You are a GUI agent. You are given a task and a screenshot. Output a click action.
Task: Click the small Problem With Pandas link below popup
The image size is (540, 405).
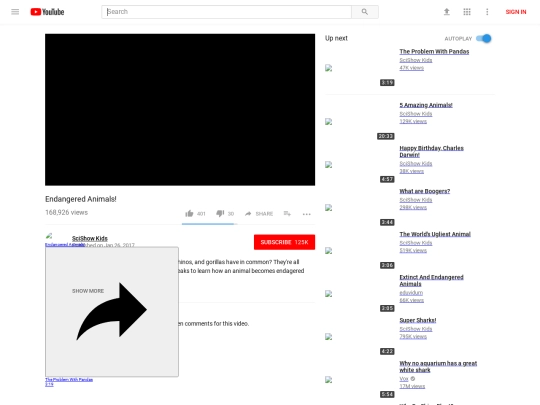click(x=69, y=380)
